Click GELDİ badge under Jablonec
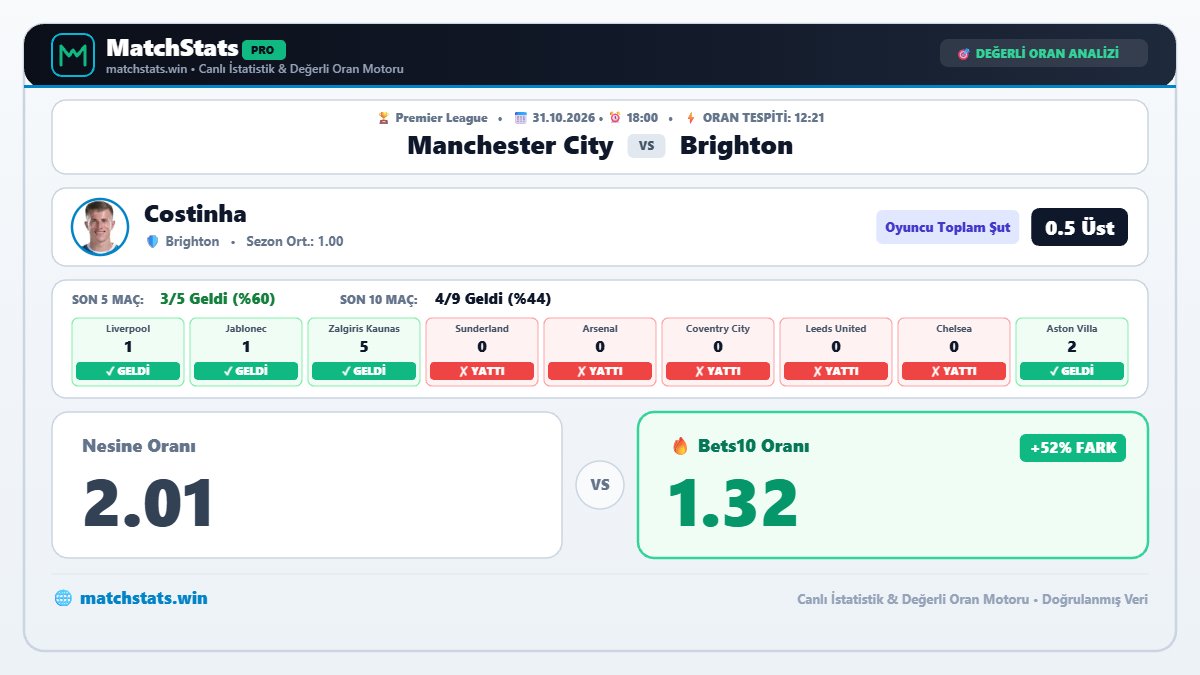The height and width of the screenshot is (675, 1200). (x=246, y=371)
